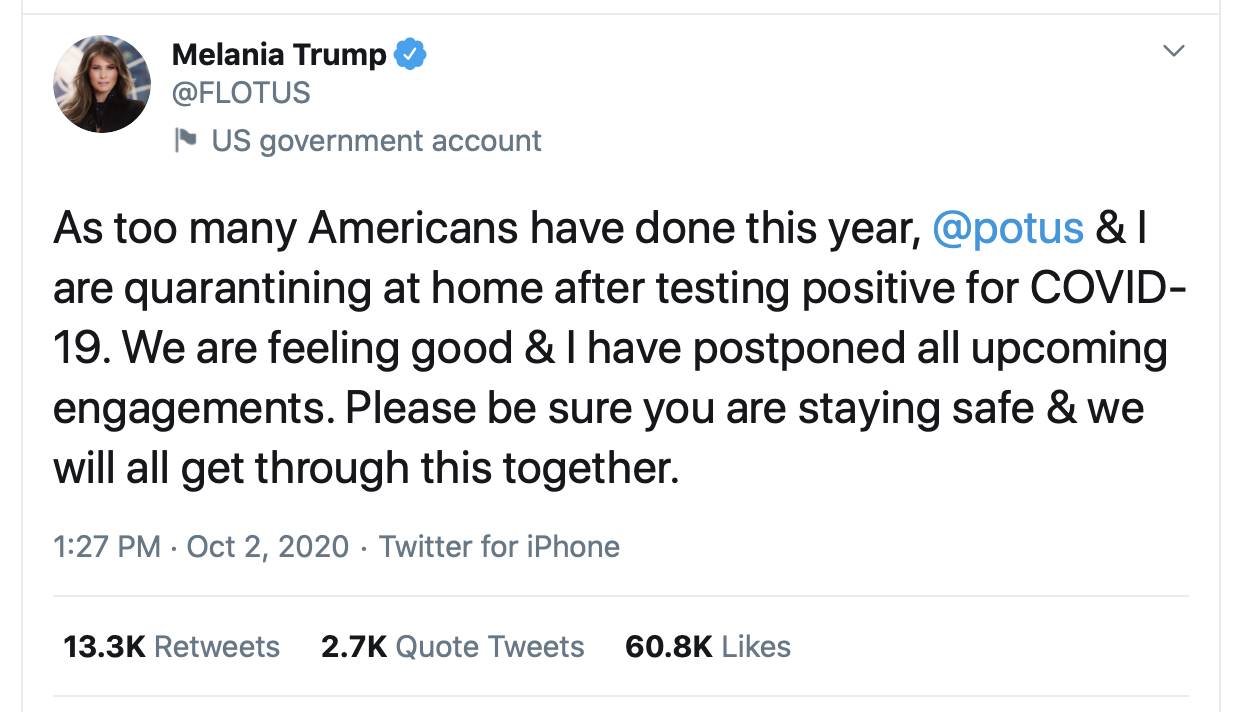The height and width of the screenshot is (712, 1242).
Task: Click the flag icon beside government label
Action: (185, 140)
